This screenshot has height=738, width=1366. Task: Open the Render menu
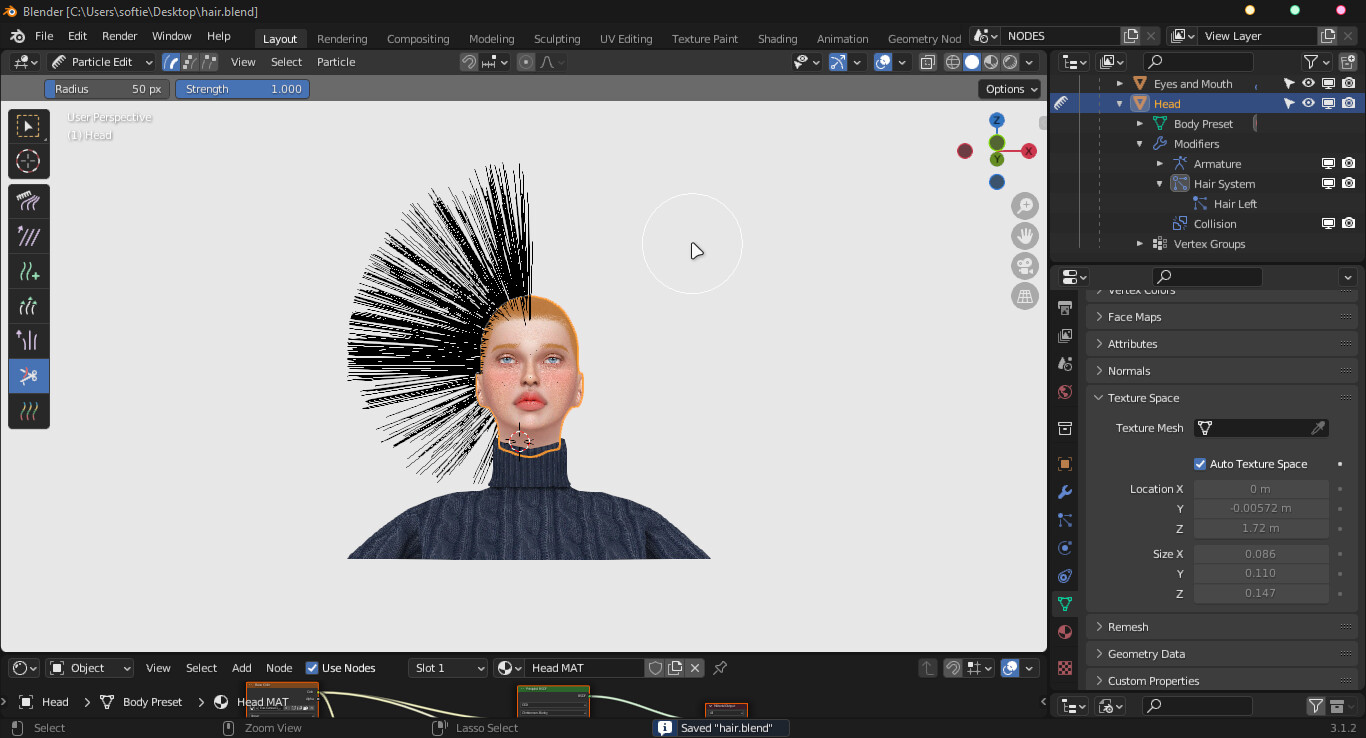[120, 36]
